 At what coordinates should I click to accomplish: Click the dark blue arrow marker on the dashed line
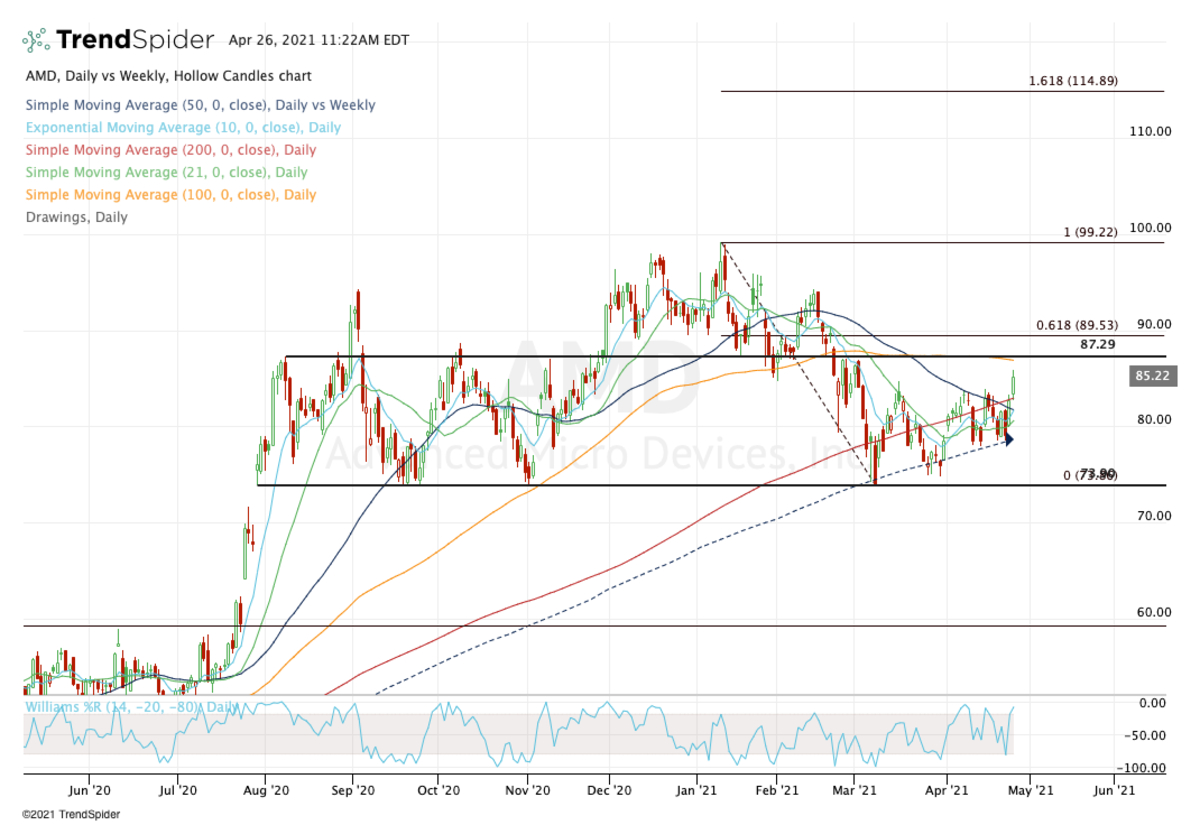pyautogui.click(x=1008, y=439)
